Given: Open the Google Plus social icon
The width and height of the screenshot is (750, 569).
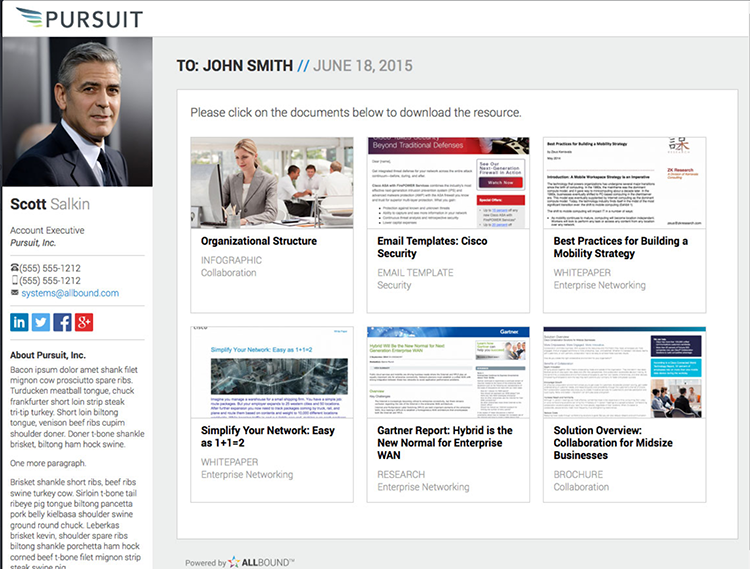Looking at the screenshot, I should [x=84, y=322].
